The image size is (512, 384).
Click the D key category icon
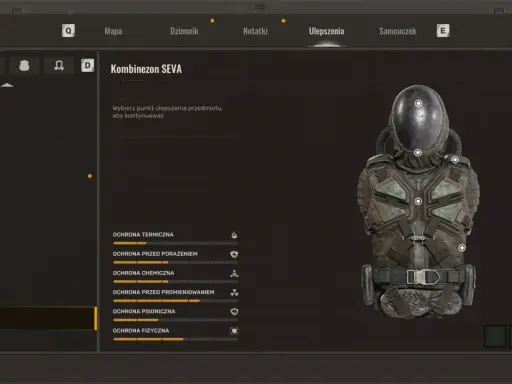87,65
